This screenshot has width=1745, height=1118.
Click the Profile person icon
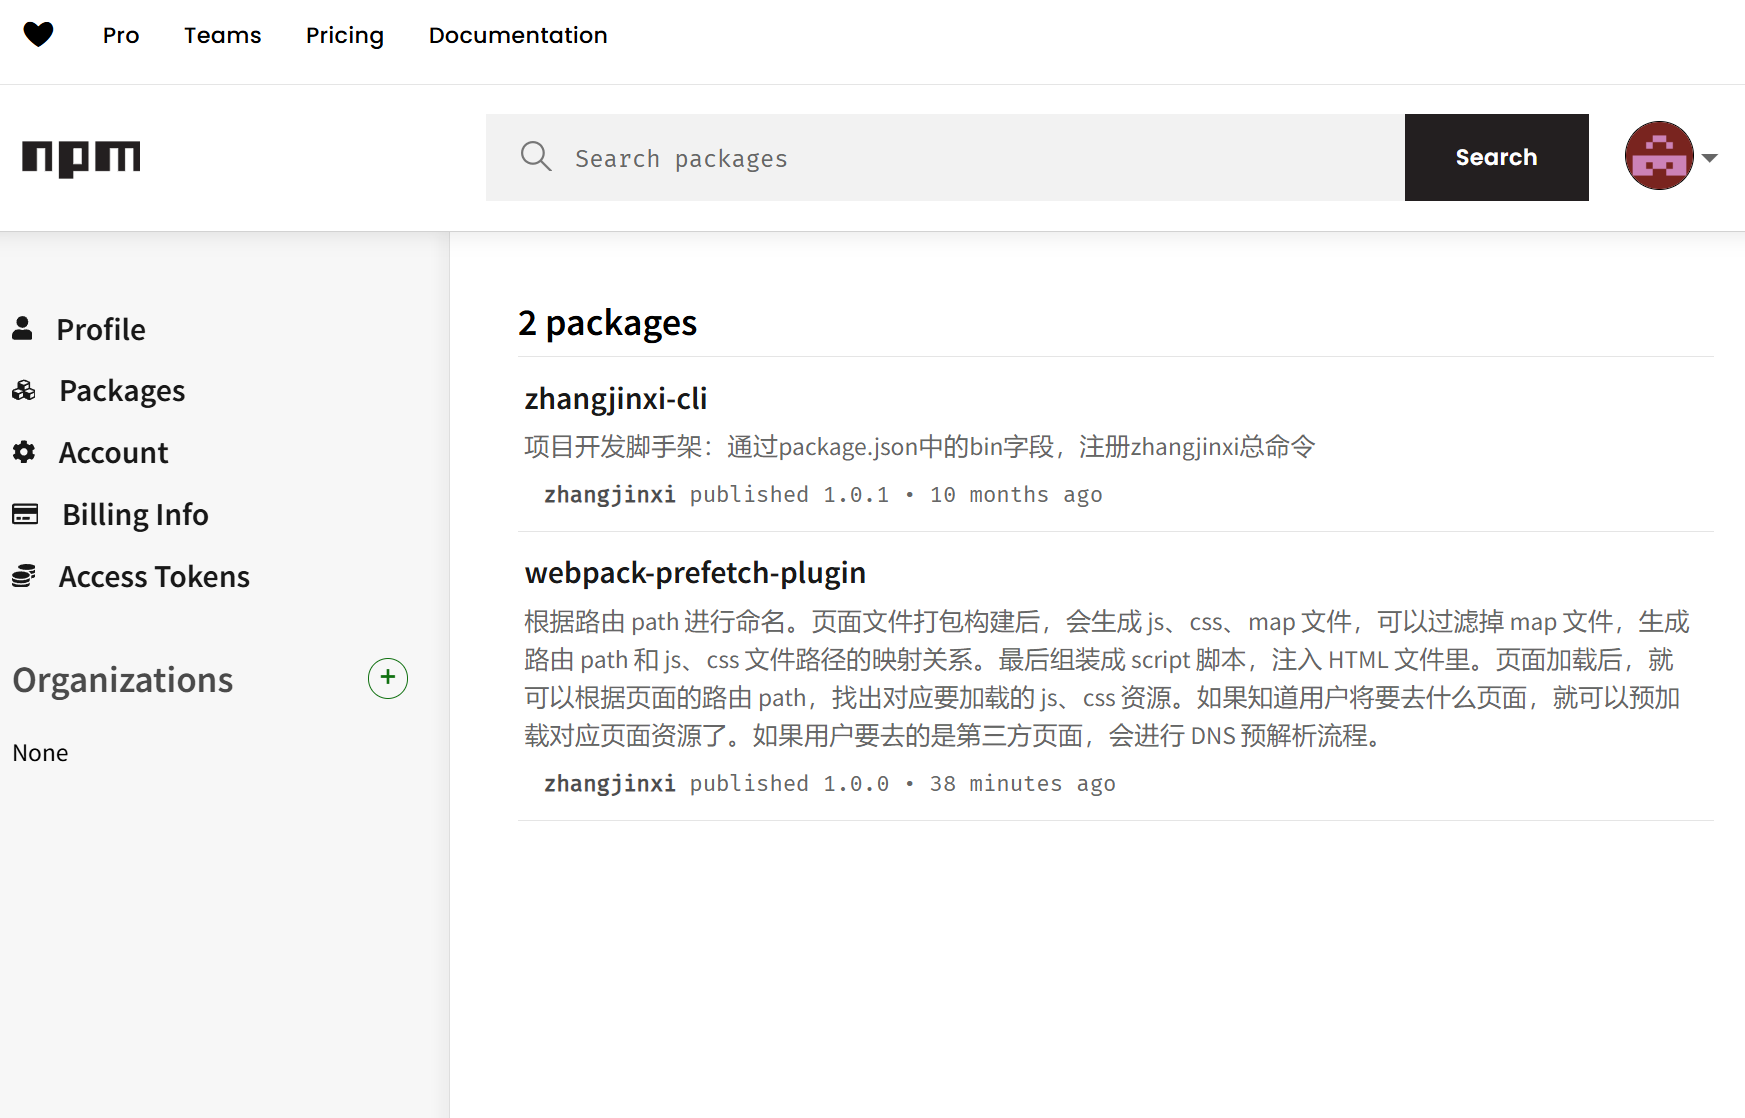pos(22,328)
